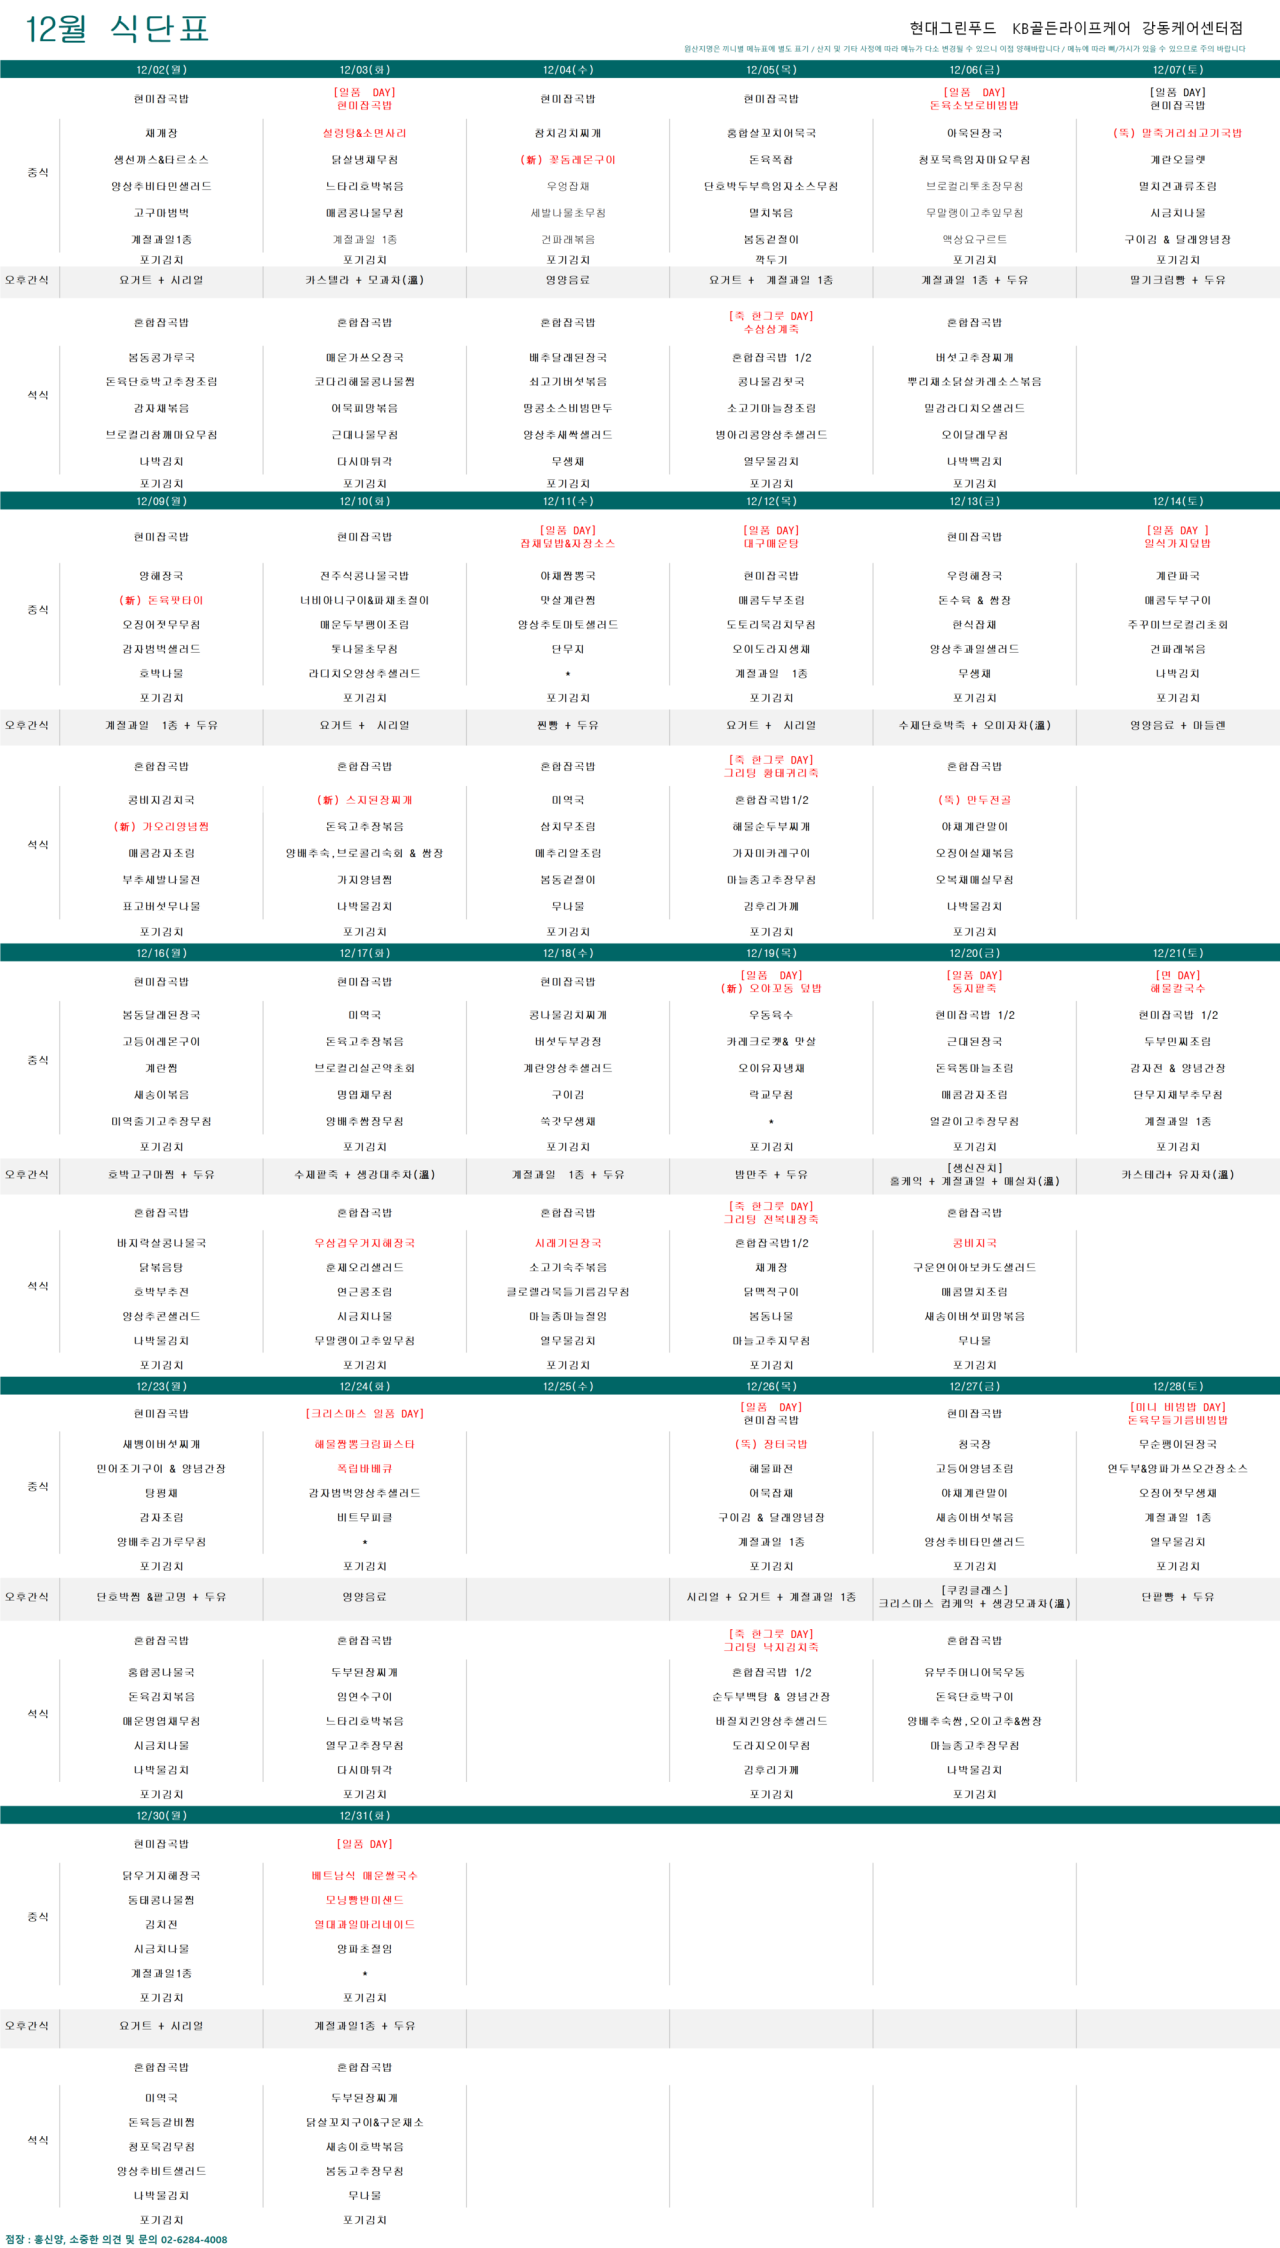Select the 동지팥죽 item on 12/20
The image size is (1280, 2248).
coord(974,988)
